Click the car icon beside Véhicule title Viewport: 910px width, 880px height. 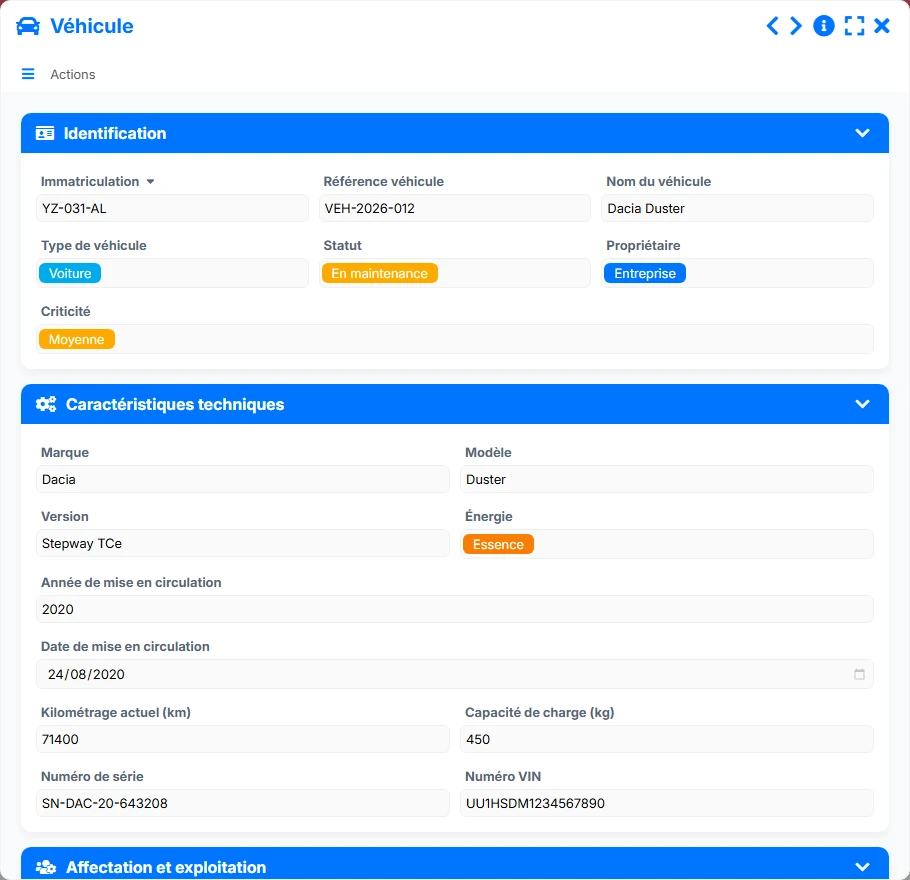(28, 27)
